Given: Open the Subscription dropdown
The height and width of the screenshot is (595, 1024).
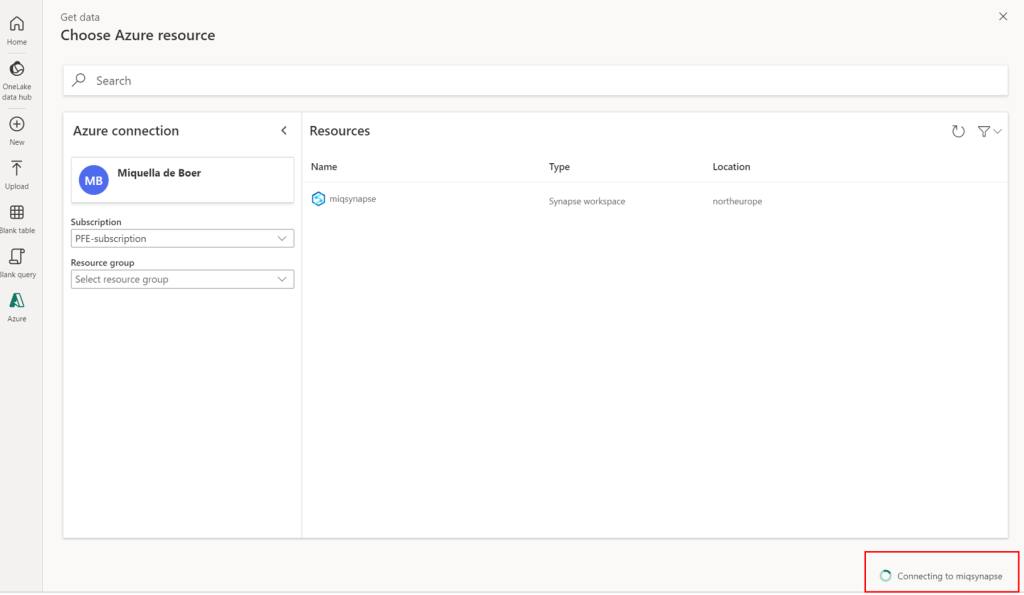Looking at the screenshot, I should 182,238.
